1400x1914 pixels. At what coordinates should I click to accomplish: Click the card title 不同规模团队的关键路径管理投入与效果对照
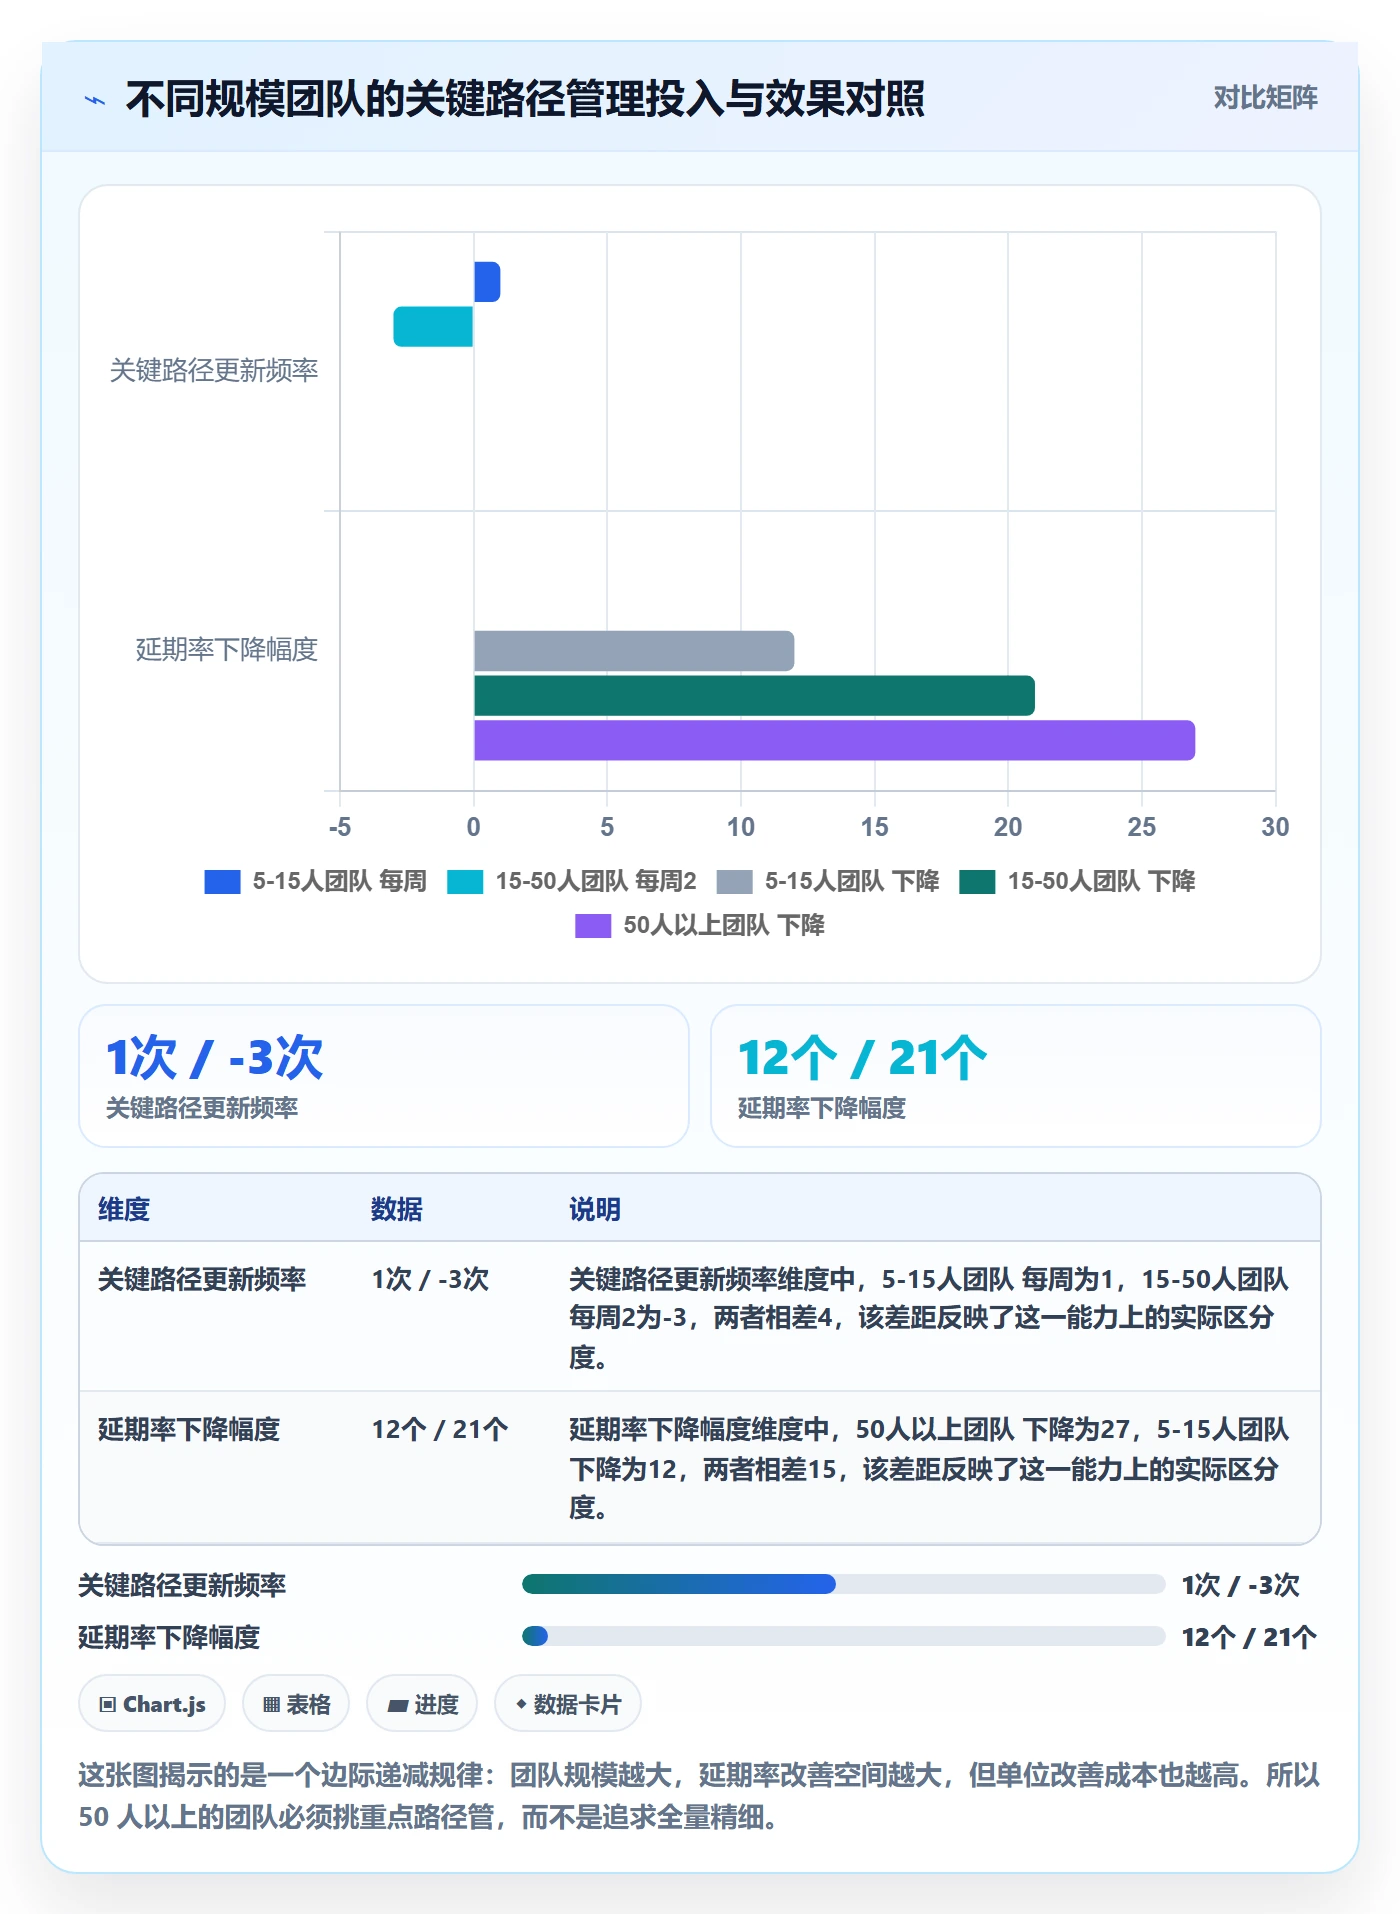pyautogui.click(x=525, y=99)
